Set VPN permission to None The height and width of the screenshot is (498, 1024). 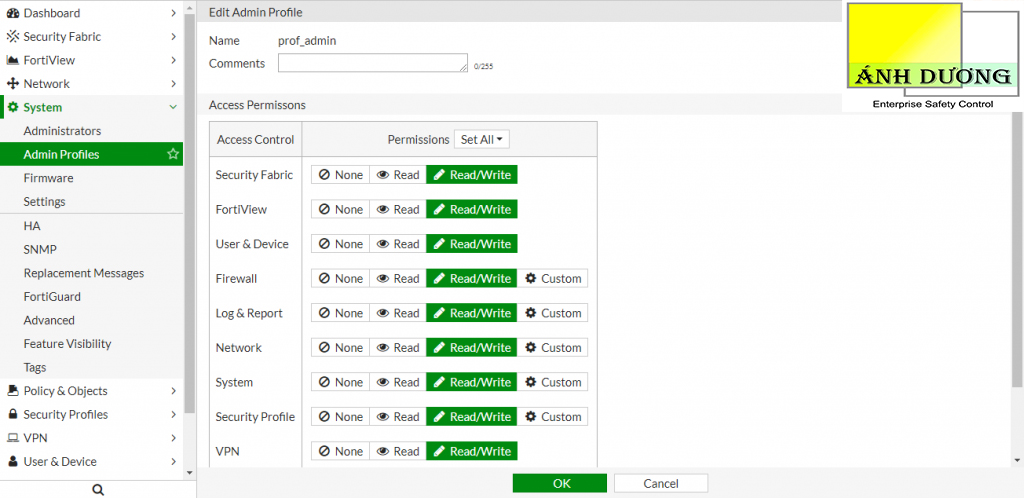[340, 452]
